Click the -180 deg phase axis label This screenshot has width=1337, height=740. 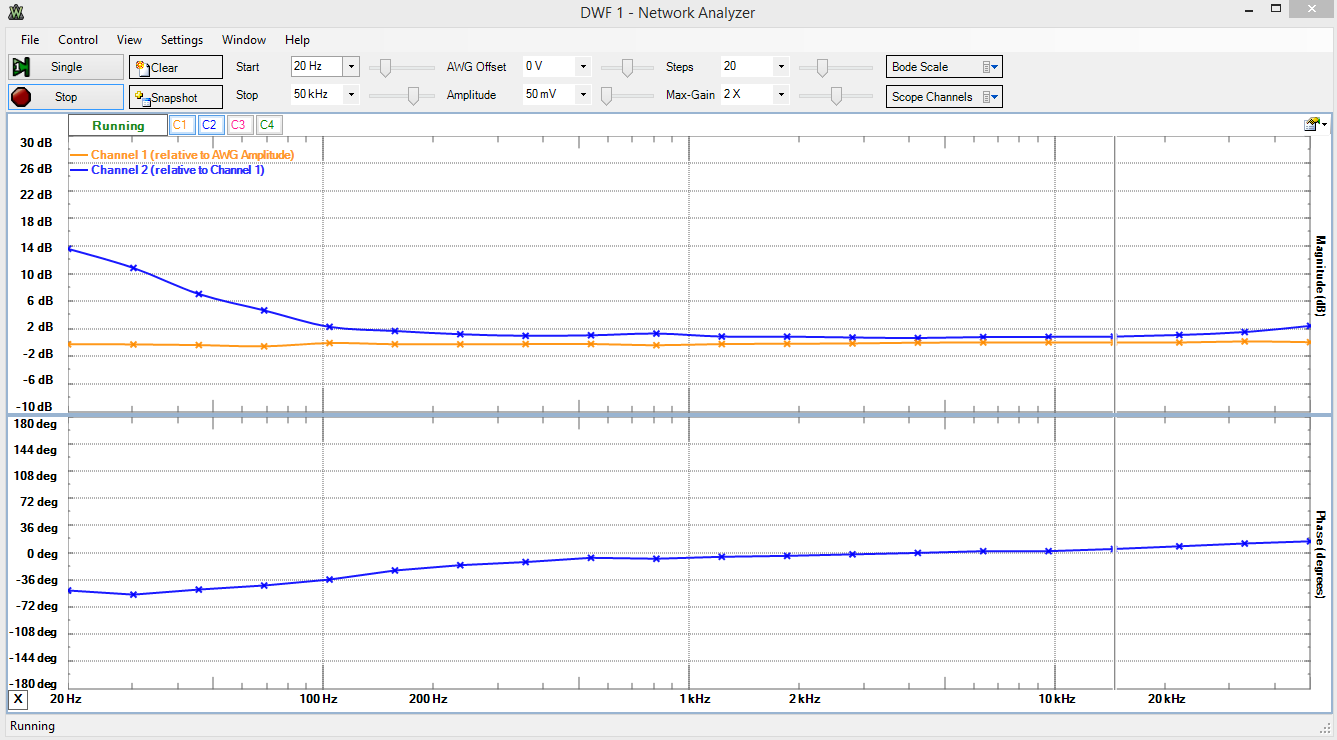click(x=32, y=684)
